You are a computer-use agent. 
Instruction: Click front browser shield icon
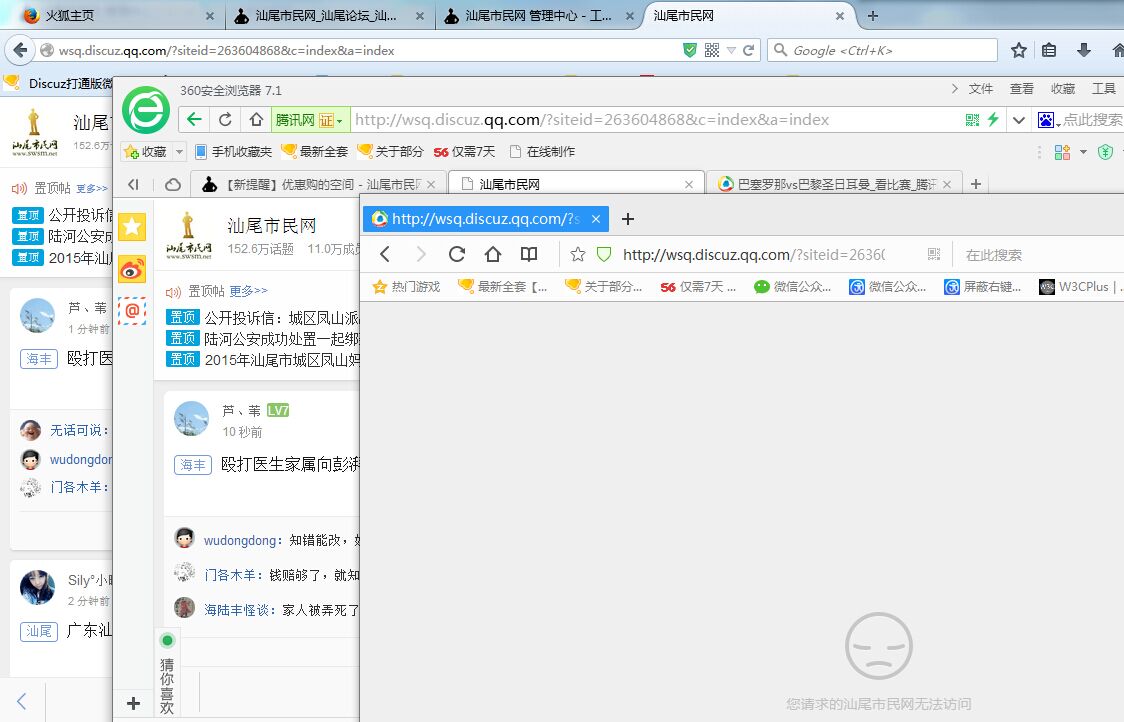pos(604,255)
